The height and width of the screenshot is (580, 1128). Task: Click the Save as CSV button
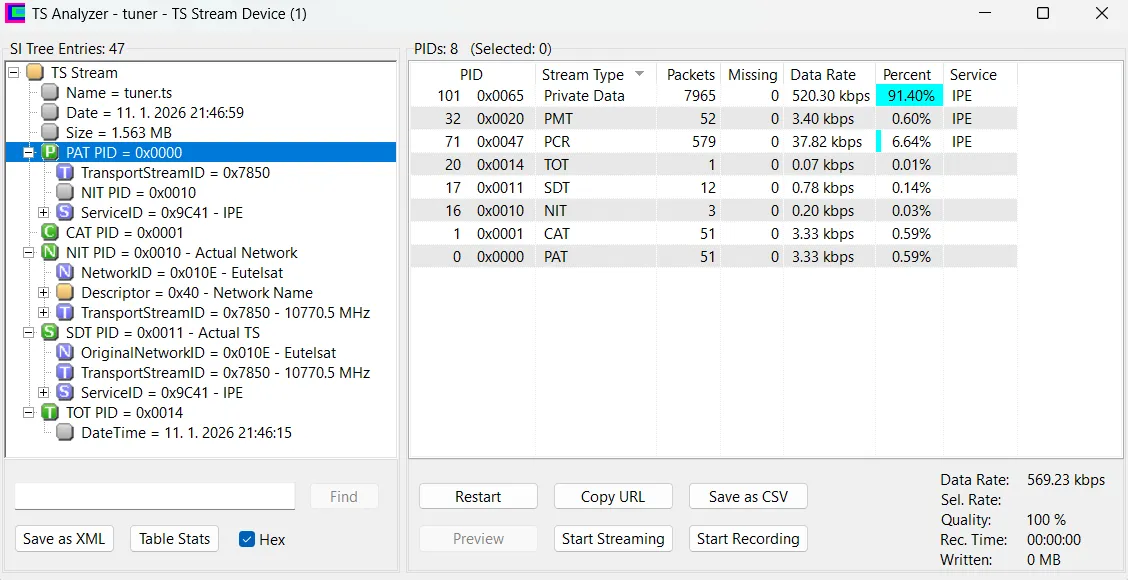(x=748, y=497)
